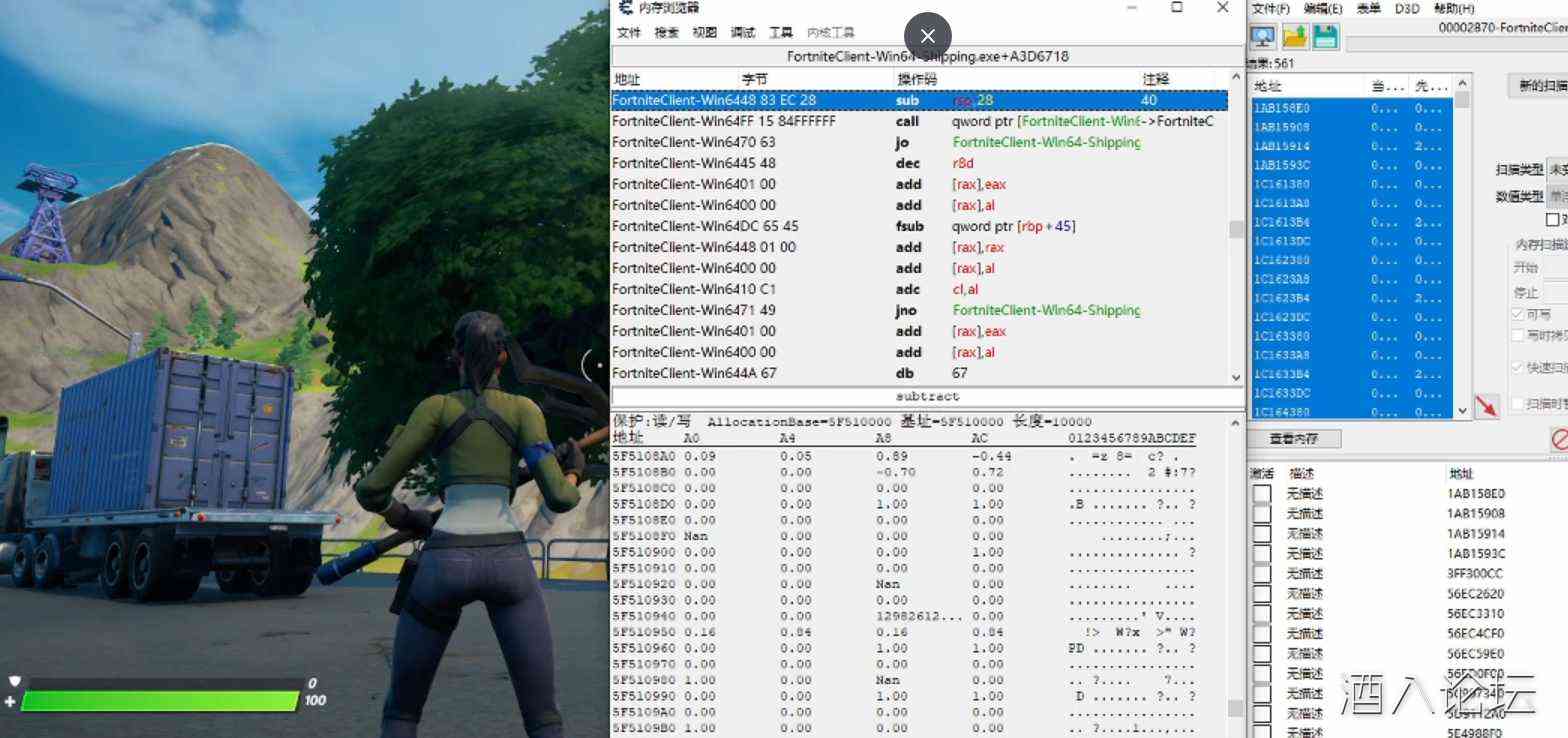This screenshot has height=738, width=1568.
Task: Click the Open Process computer icon
Action: tap(1263, 37)
